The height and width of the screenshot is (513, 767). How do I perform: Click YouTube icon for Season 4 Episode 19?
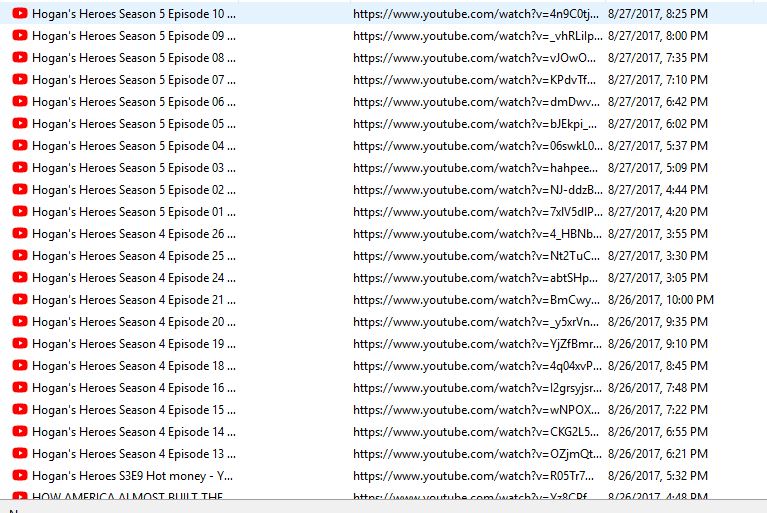pos(20,343)
